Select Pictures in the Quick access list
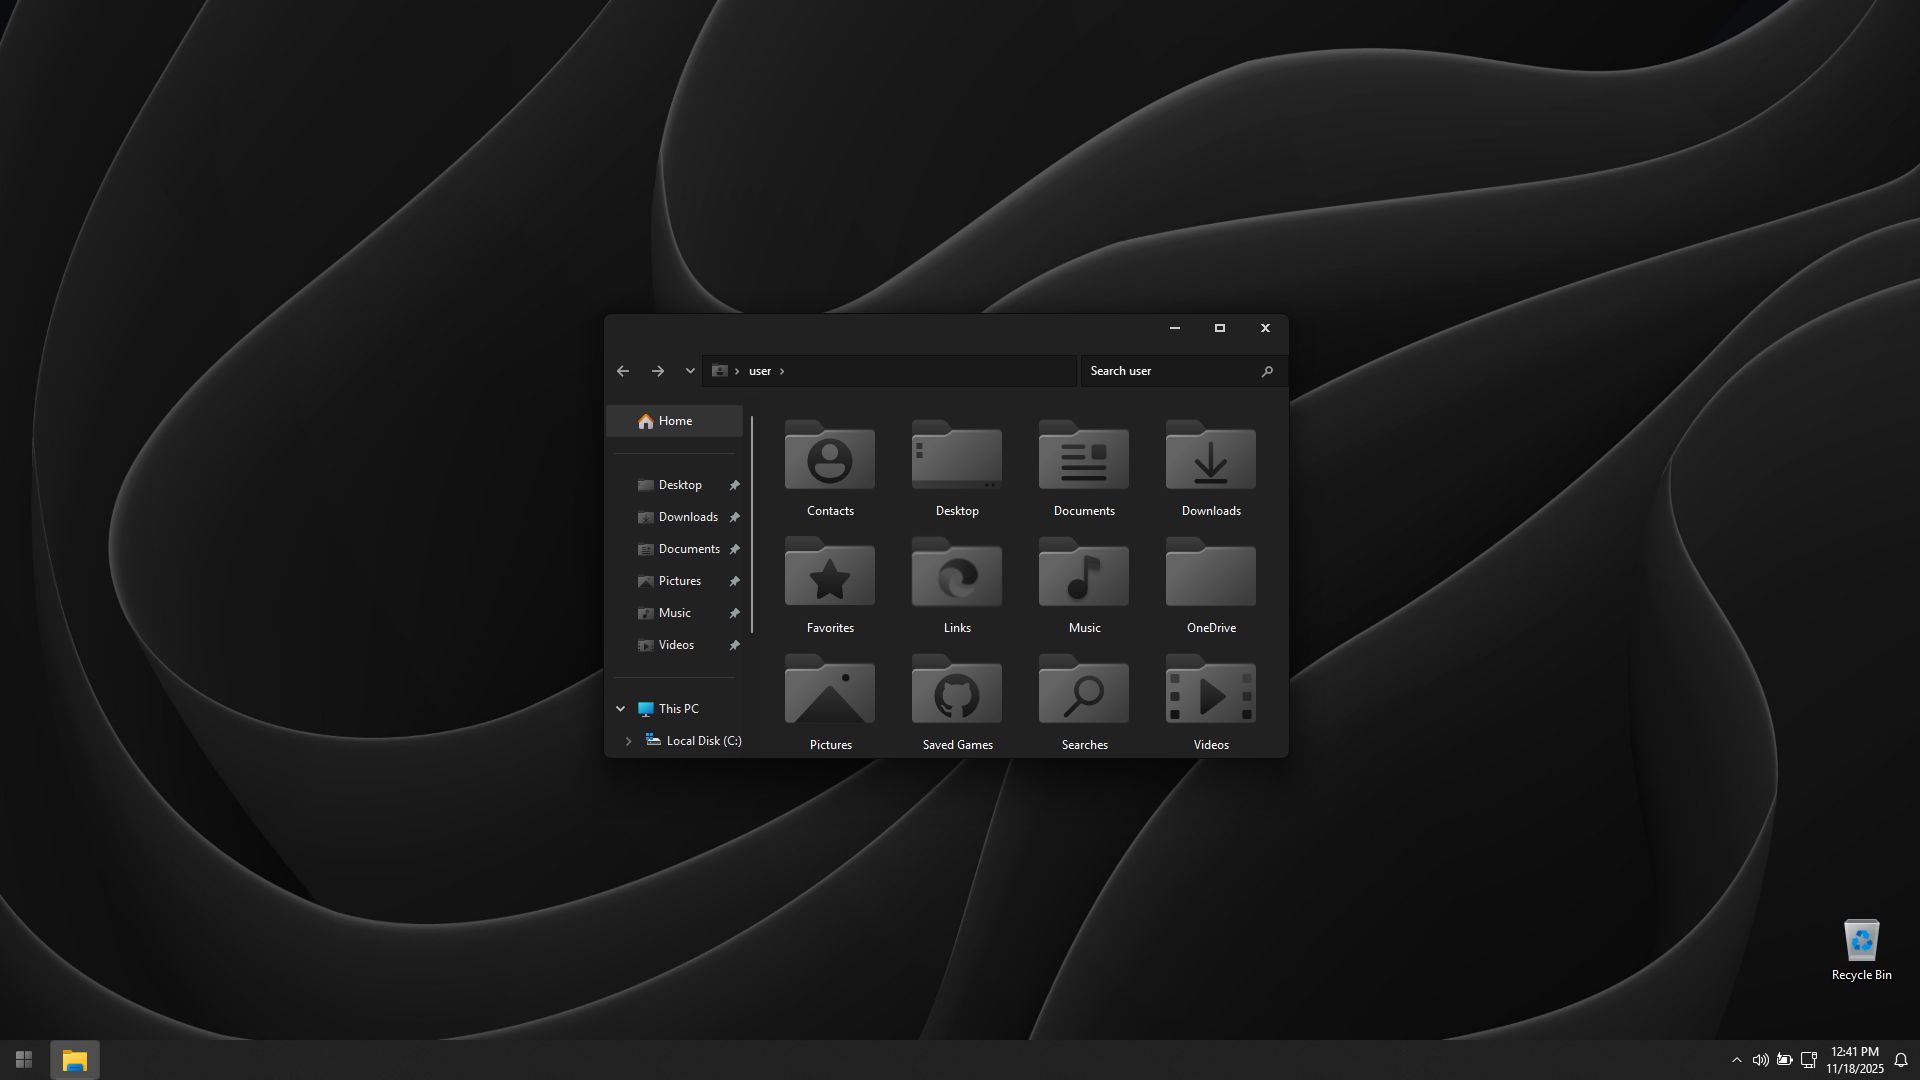The width and height of the screenshot is (1920, 1080). (x=679, y=581)
